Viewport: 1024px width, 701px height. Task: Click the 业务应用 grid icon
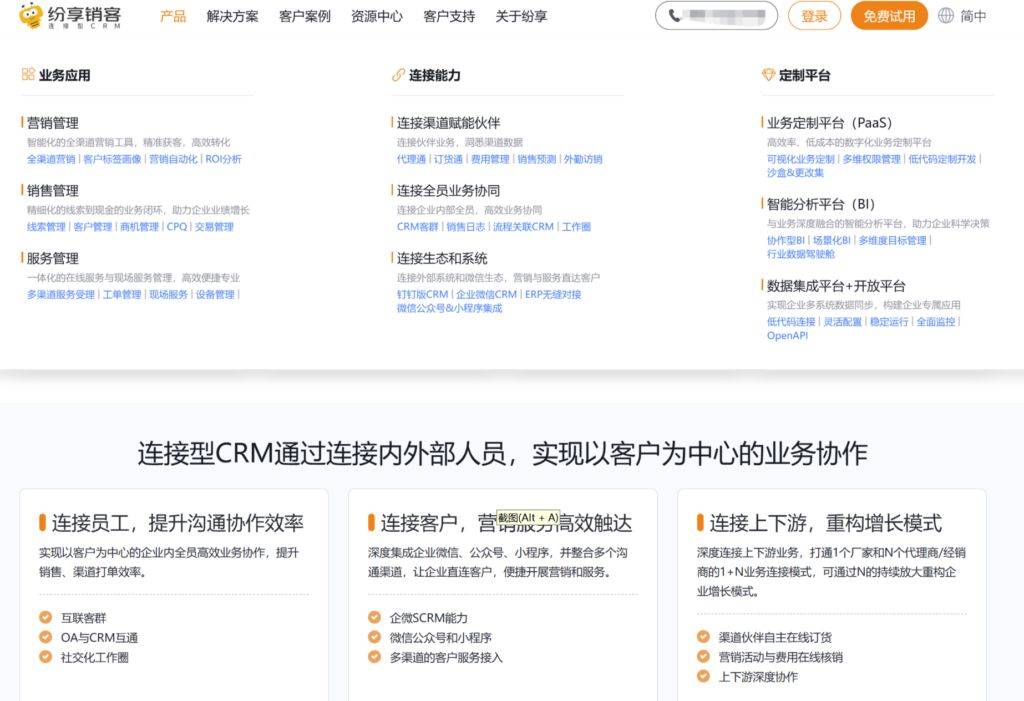tap(28, 74)
